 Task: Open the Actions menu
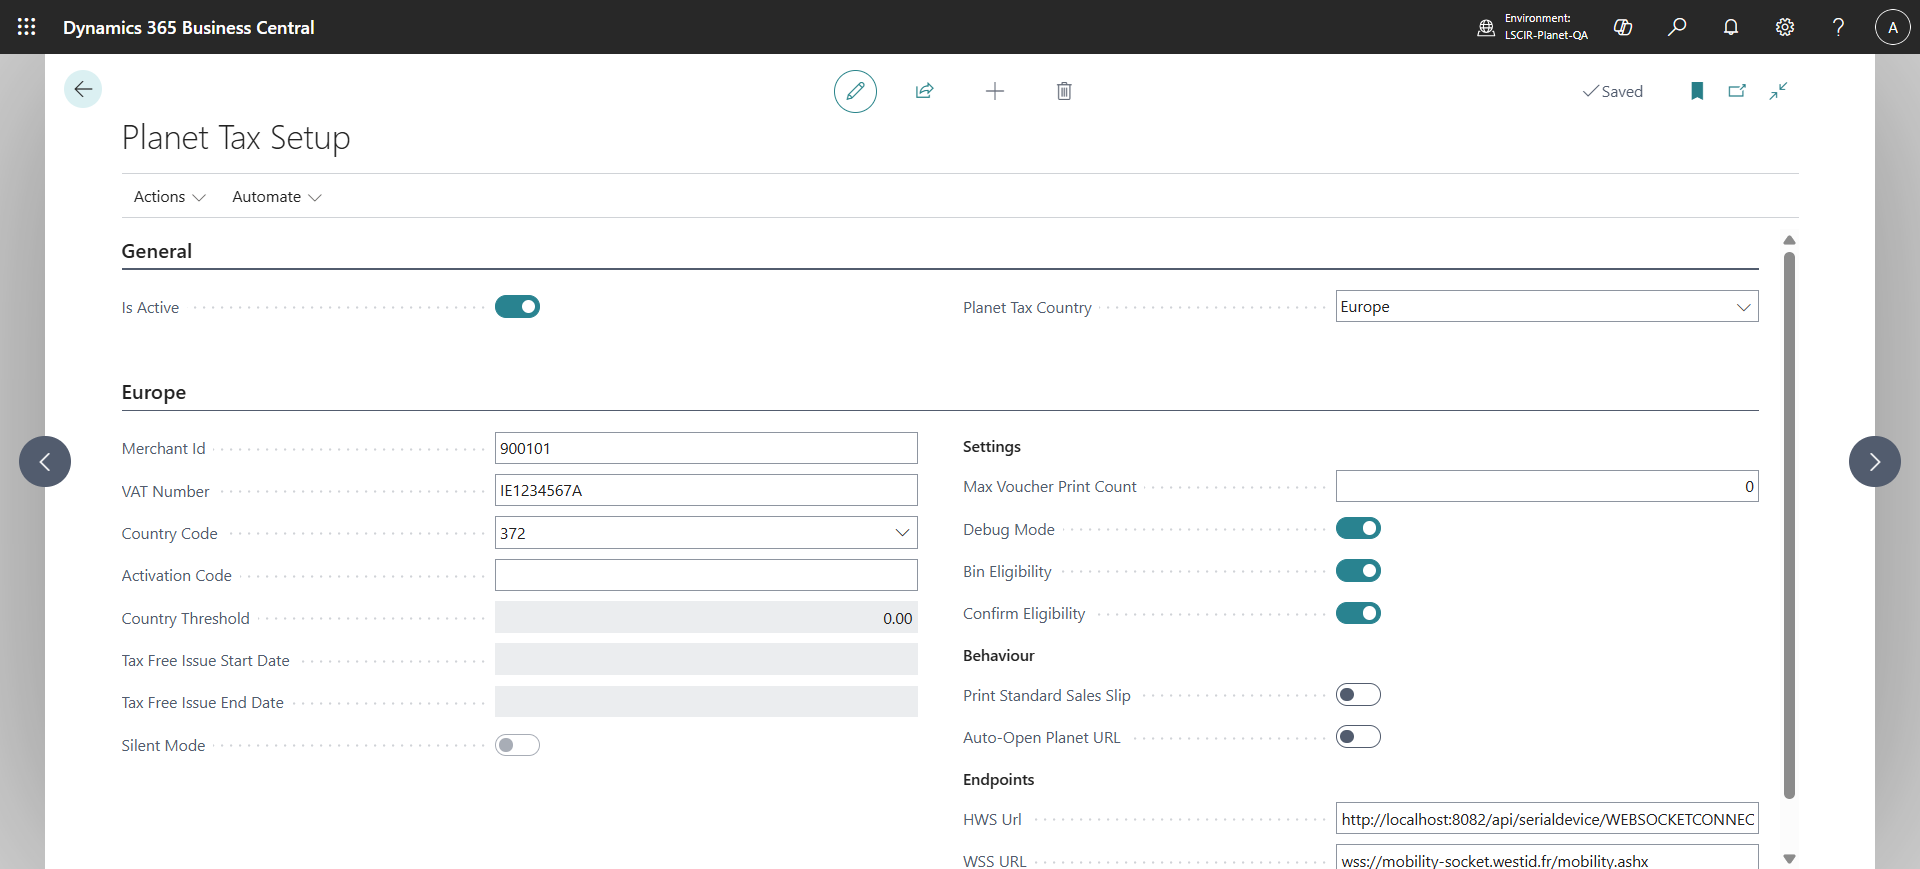click(x=169, y=197)
